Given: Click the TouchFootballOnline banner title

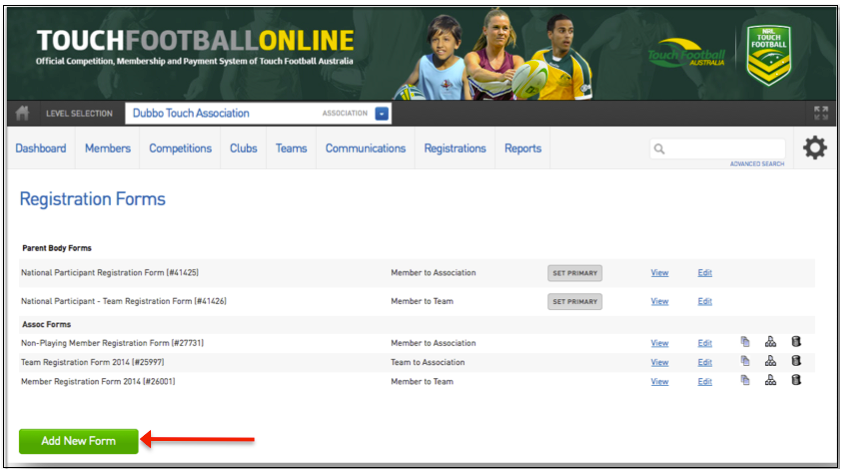Looking at the screenshot, I should click(195, 41).
